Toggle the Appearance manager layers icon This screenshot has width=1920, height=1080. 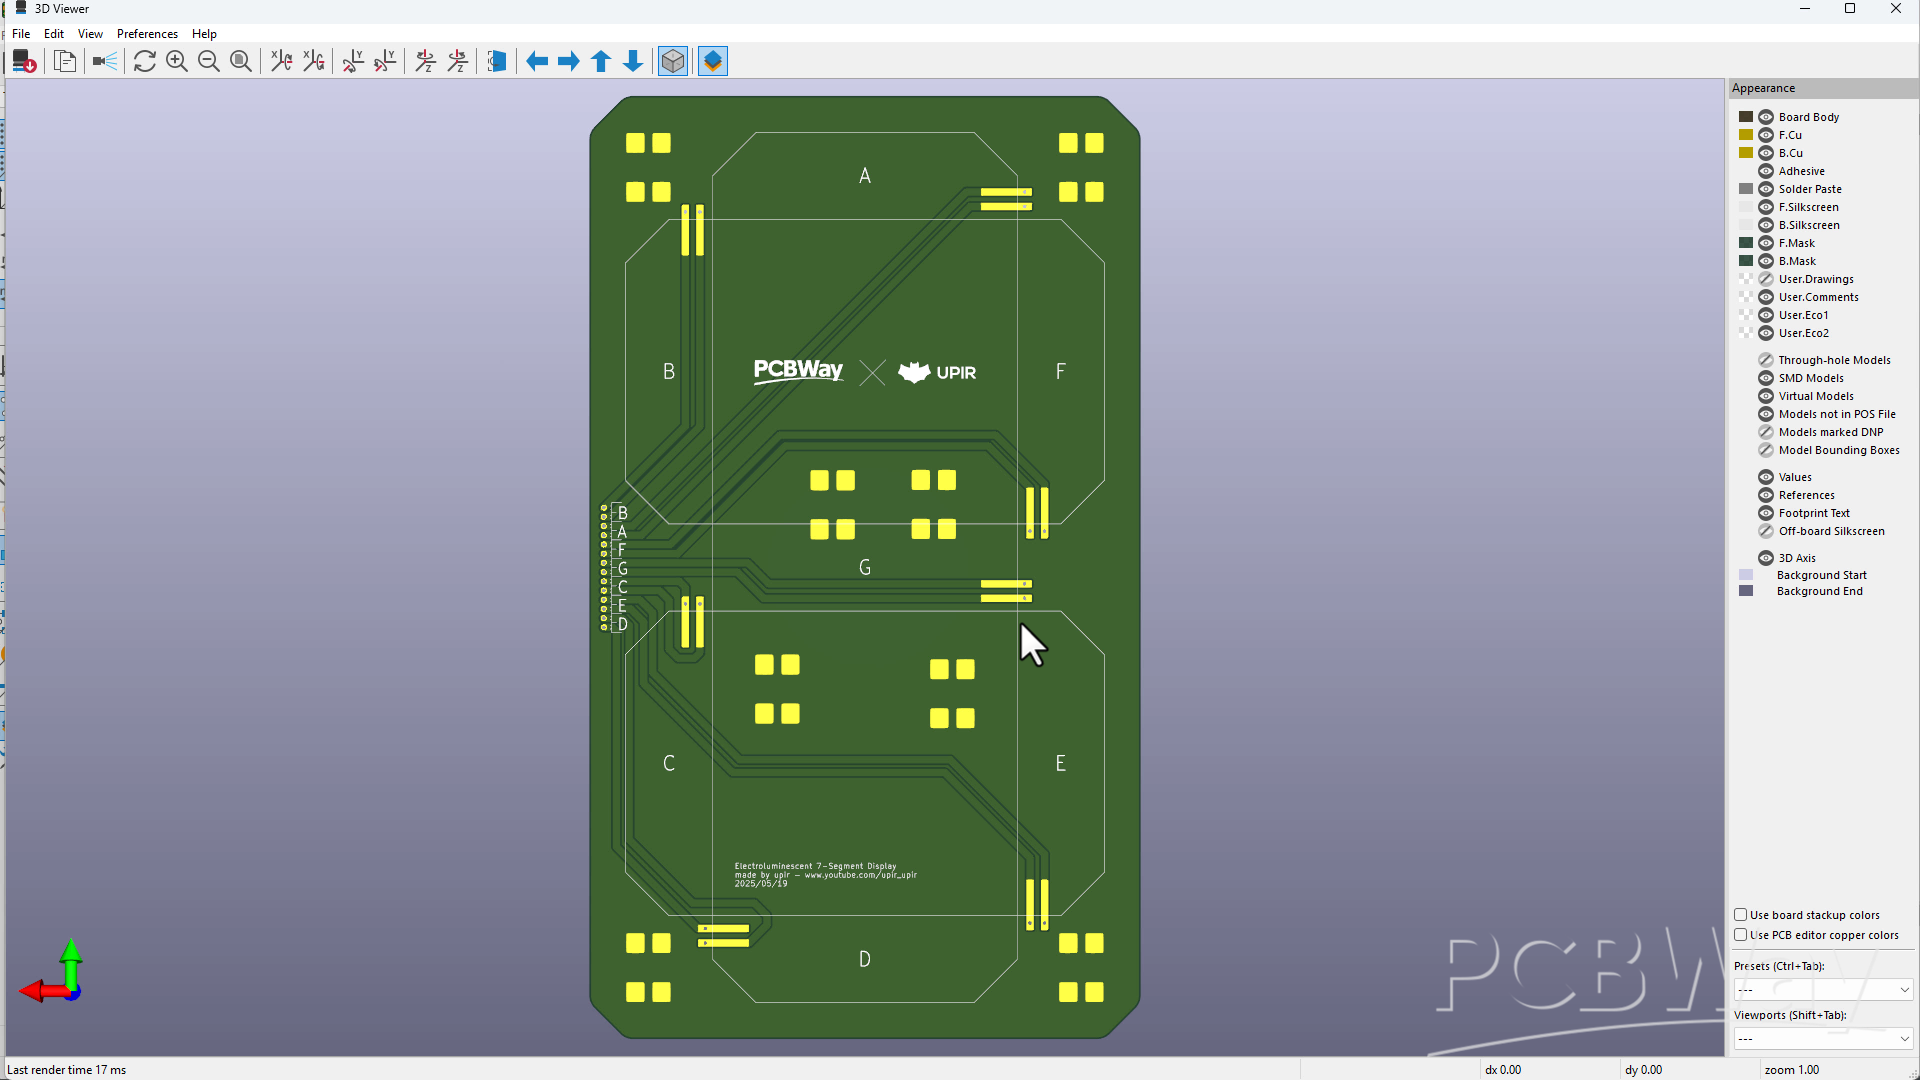[x=713, y=62]
